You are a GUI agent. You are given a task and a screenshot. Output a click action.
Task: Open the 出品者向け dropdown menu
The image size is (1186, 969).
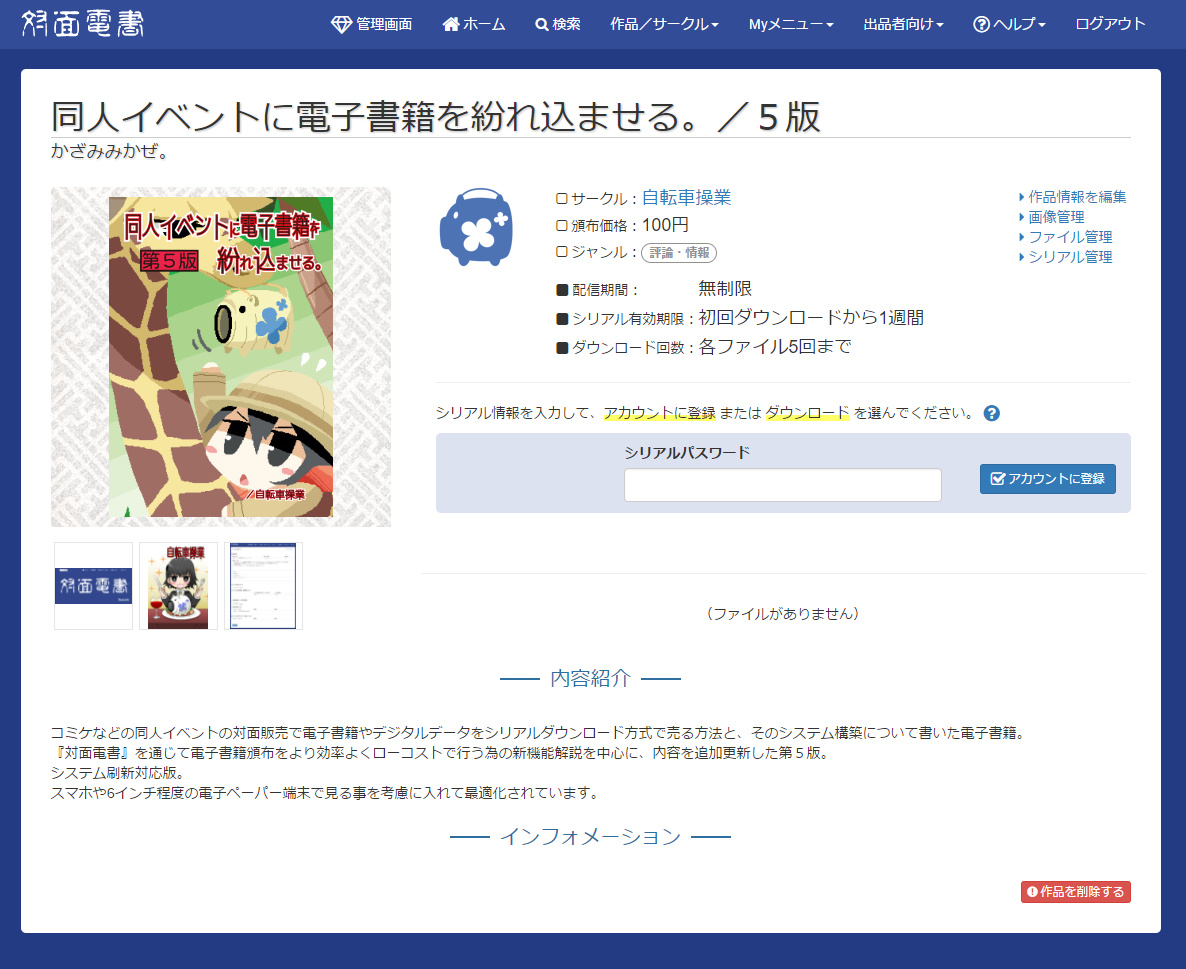pos(903,24)
